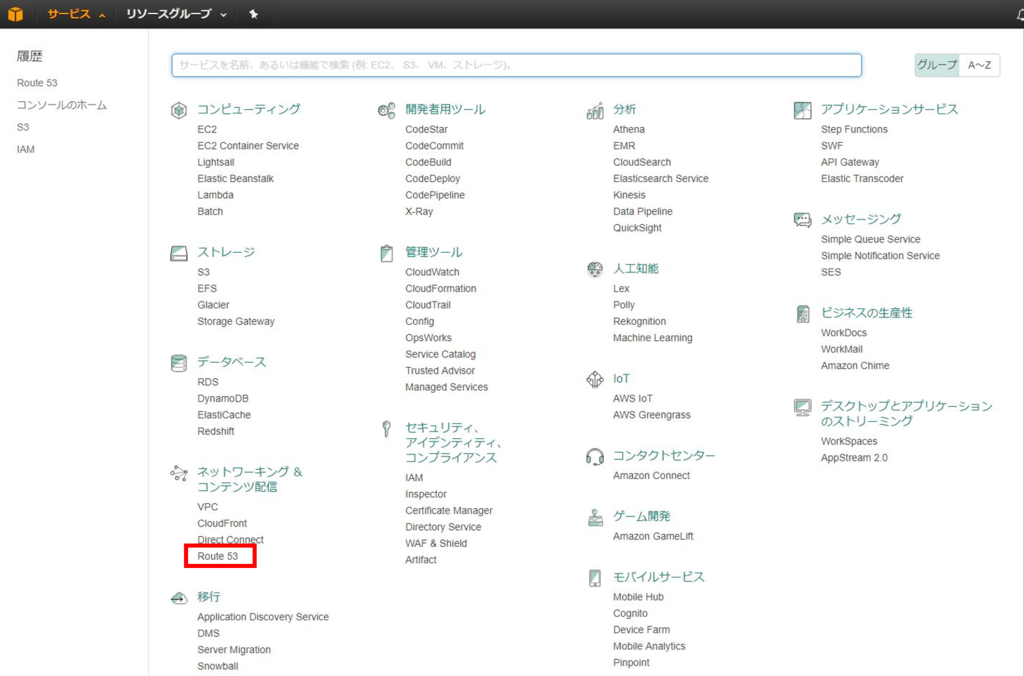Open AppStream 2.0
Image resolution: width=1024 pixels, height=676 pixels.
click(x=854, y=458)
